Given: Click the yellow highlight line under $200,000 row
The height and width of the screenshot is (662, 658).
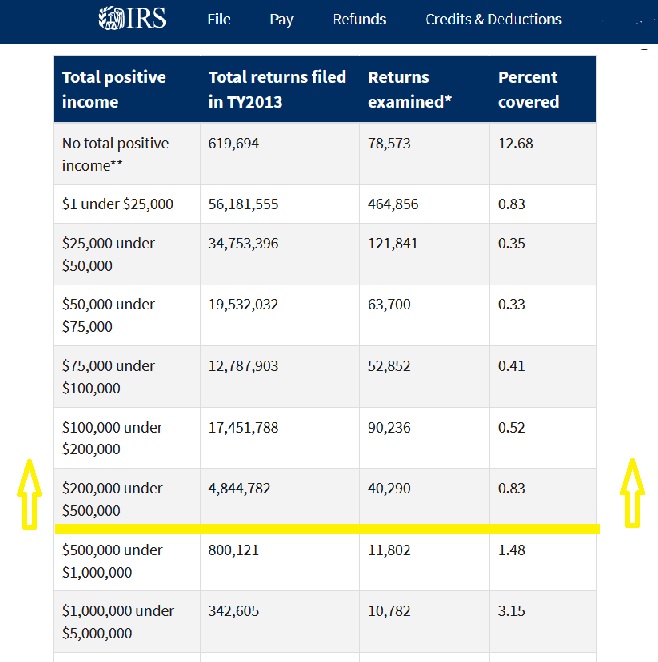Looking at the screenshot, I should [x=326, y=528].
